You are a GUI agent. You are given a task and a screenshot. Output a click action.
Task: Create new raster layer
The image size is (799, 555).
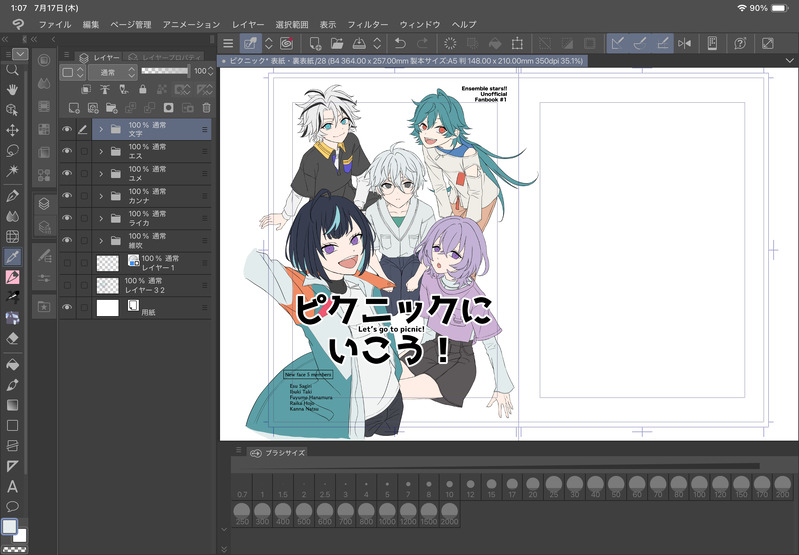tap(74, 108)
